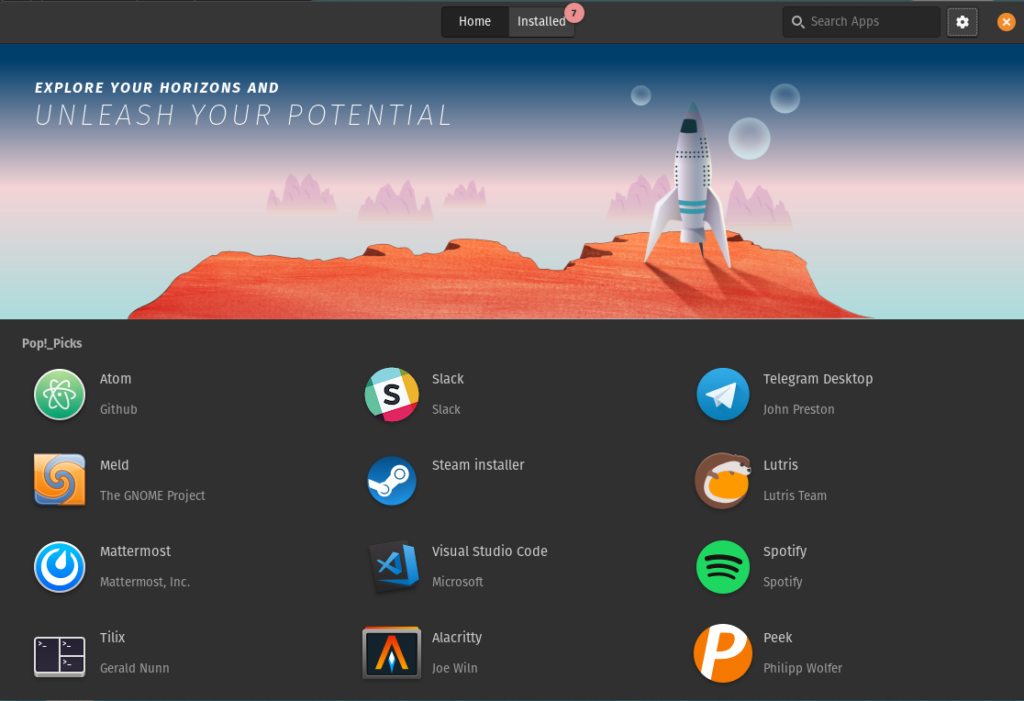Select the Spotify app title
Screen dimensions: 1024x701
click(785, 551)
